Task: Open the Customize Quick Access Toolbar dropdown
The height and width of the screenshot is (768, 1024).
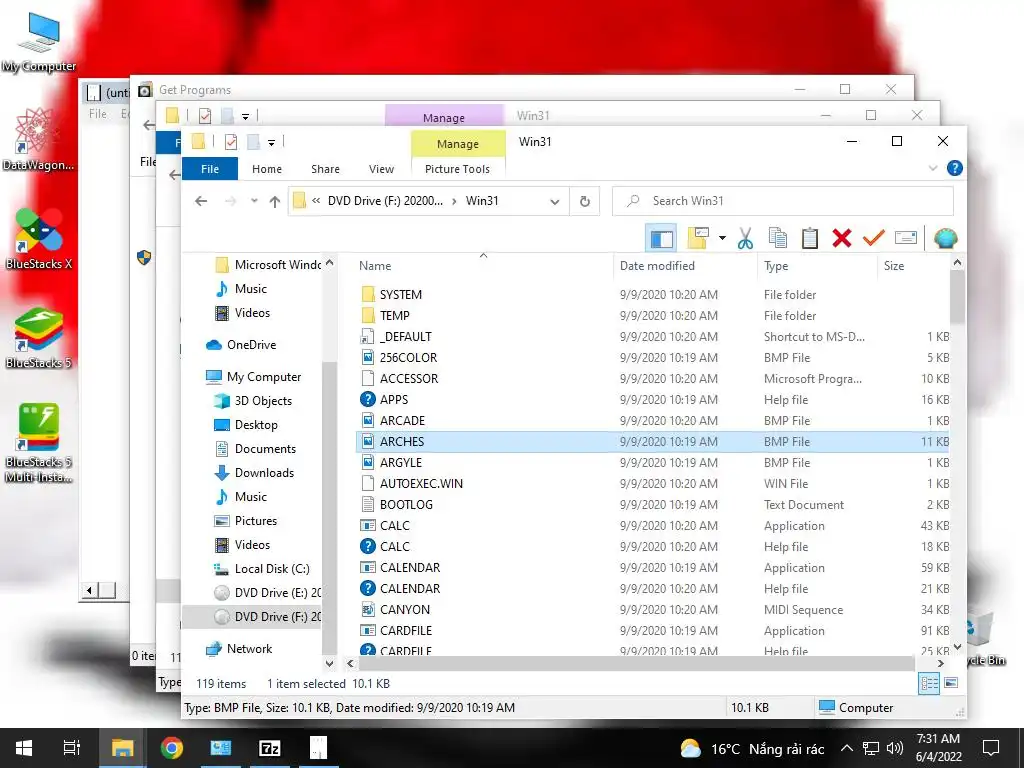Action: click(x=271, y=142)
